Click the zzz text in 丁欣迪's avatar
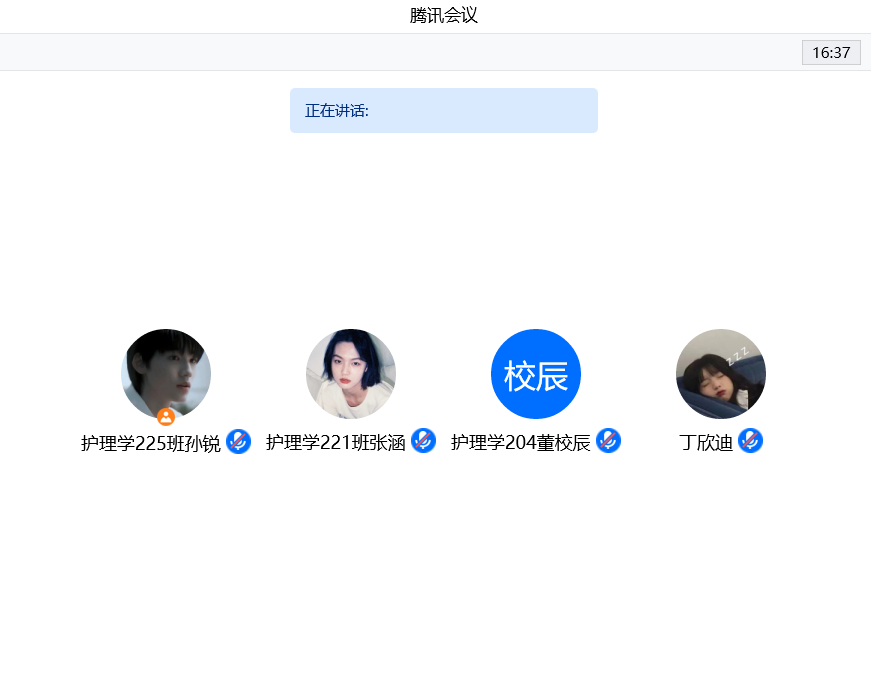This screenshot has height=687, width=871. [x=739, y=354]
